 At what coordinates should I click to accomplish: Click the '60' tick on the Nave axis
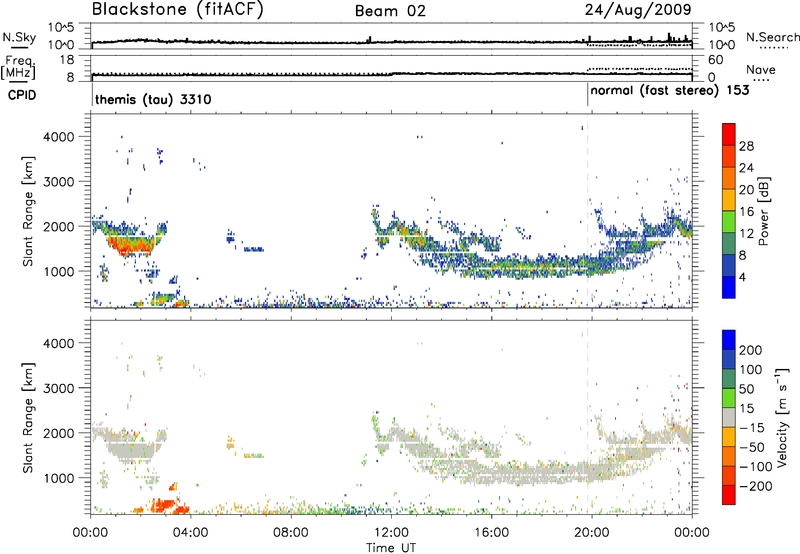click(715, 60)
